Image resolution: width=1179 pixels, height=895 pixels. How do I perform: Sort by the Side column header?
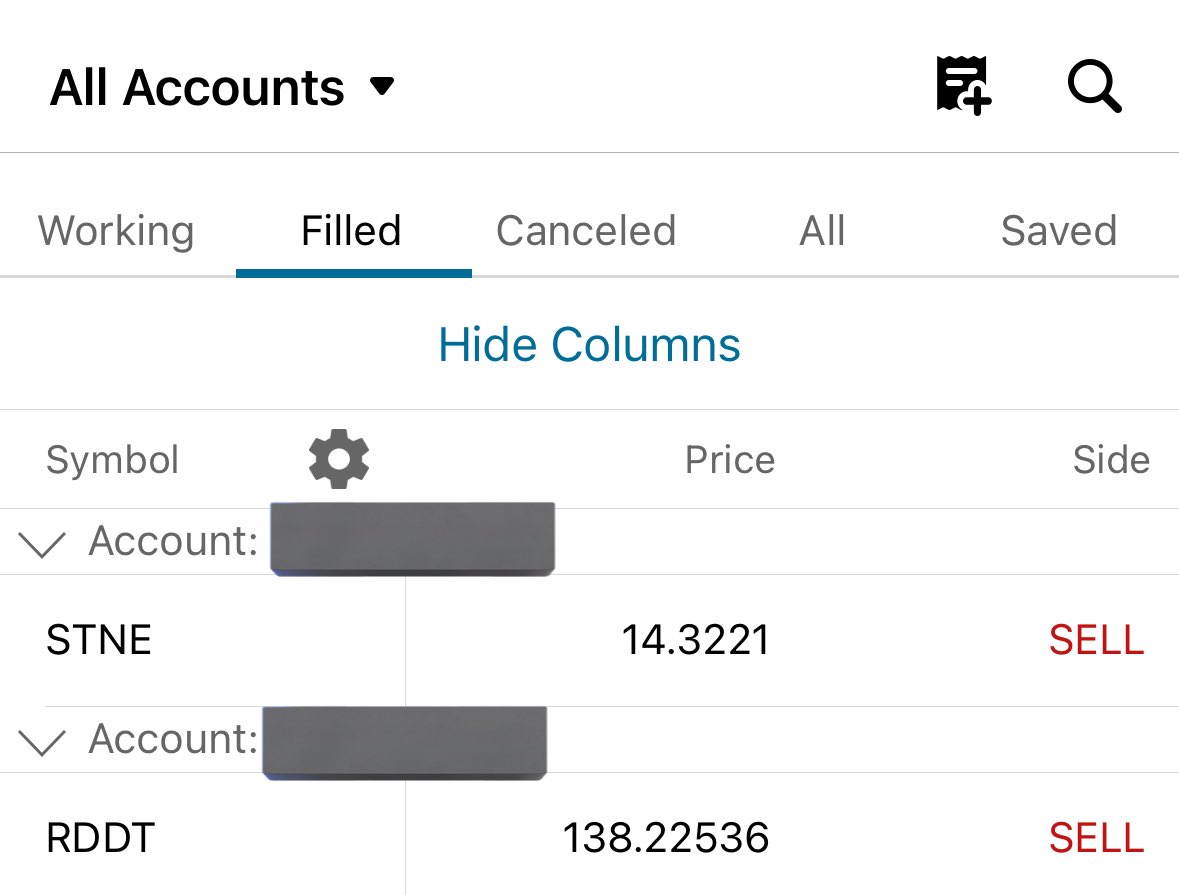coord(1111,460)
